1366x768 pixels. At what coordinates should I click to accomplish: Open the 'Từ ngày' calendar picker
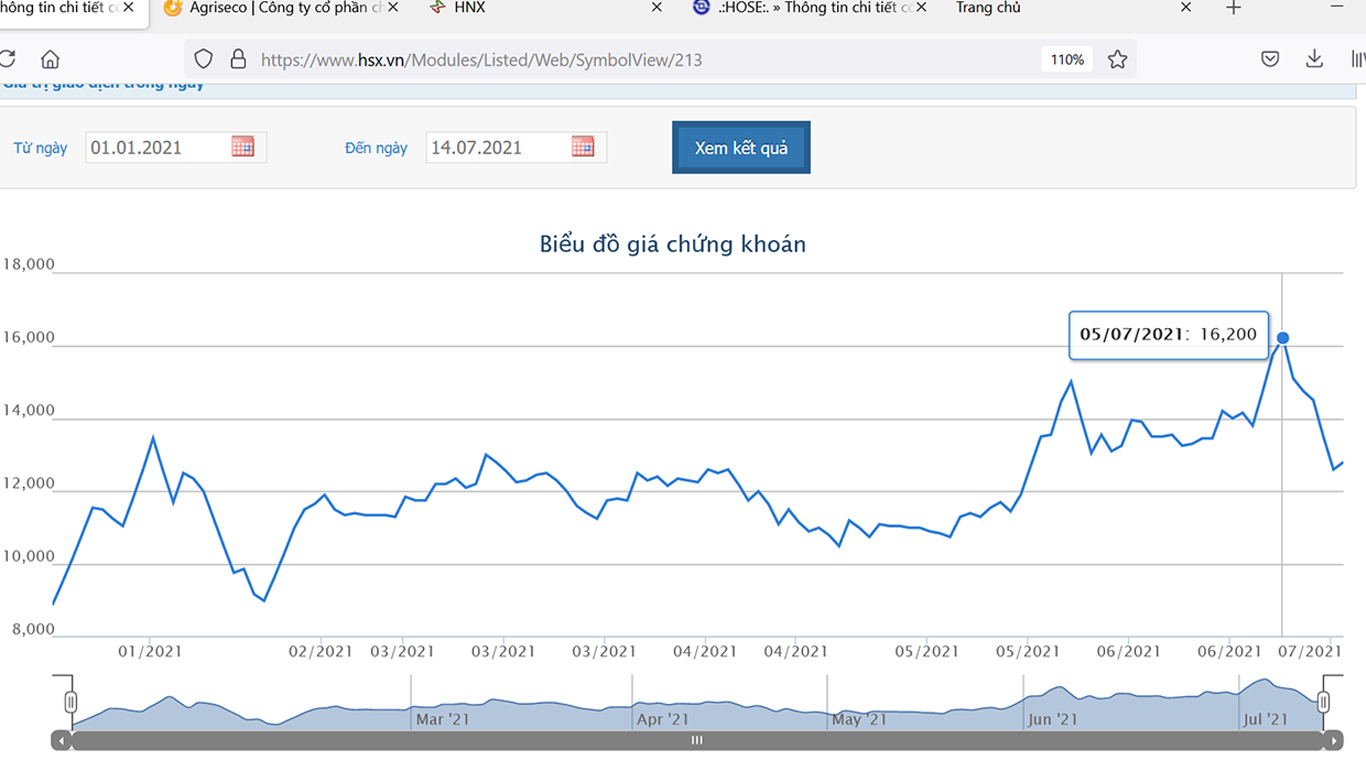pyautogui.click(x=243, y=147)
